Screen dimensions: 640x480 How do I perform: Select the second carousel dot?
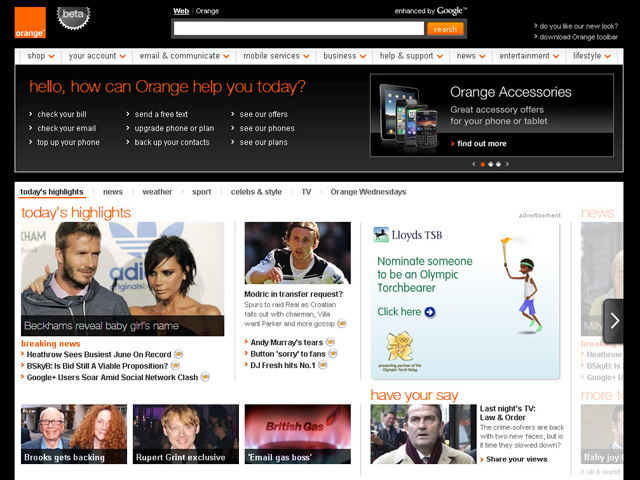pos(491,164)
